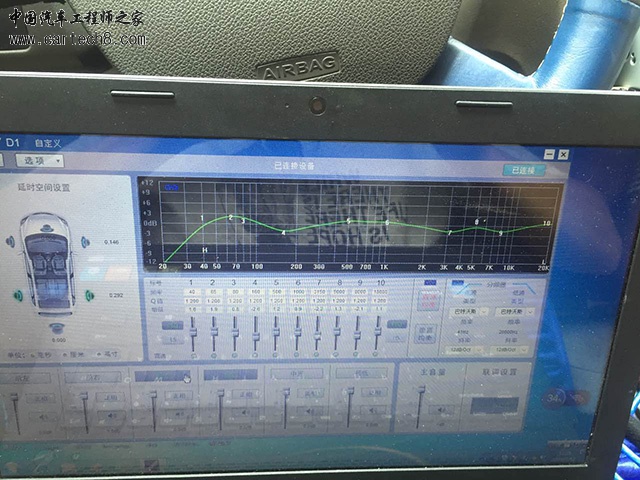The width and height of the screenshot is (640, 480).
Task: Mute the 主音量 master volume speaker icon
Action: (440, 409)
